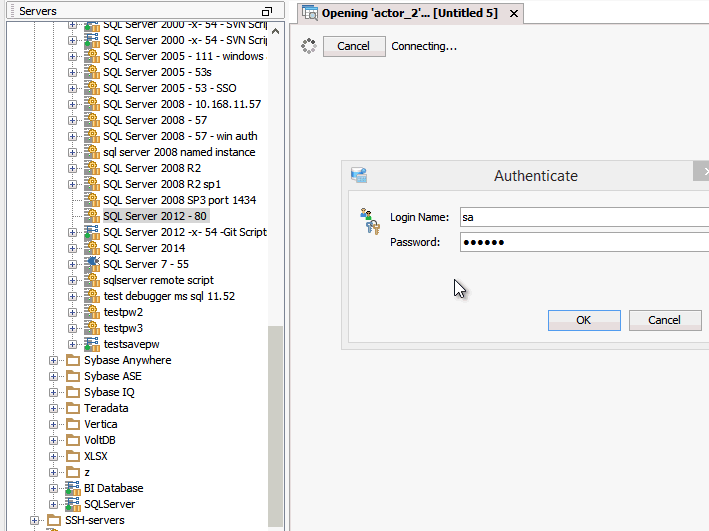
Task: Expand SQL Server 2005 - 111 - windows node
Action: tap(72, 57)
